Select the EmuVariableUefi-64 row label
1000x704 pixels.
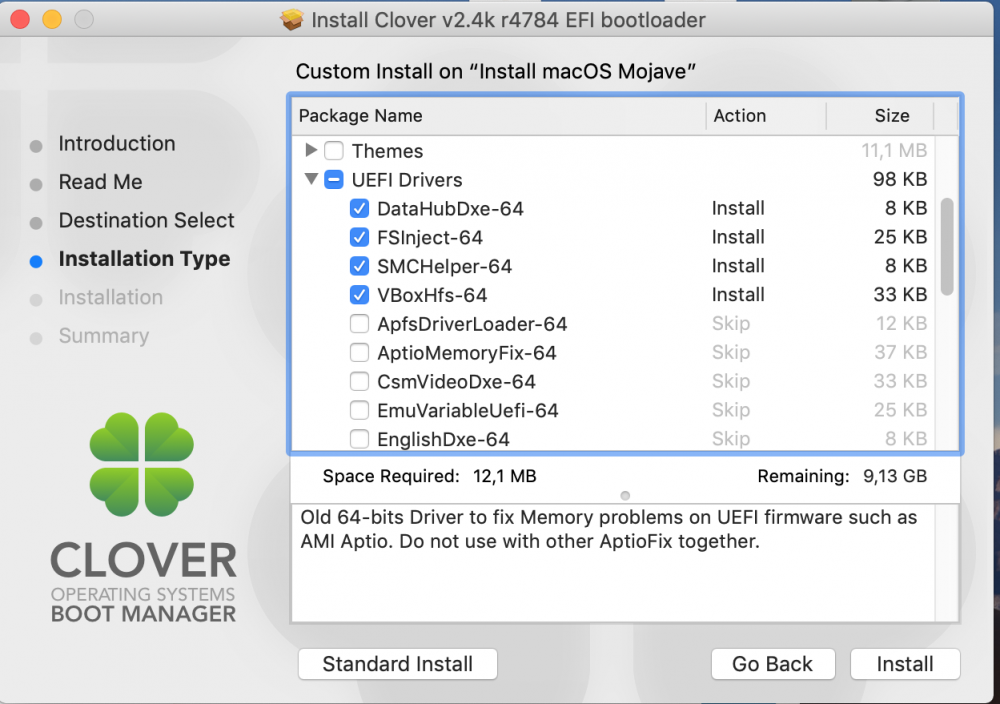pyautogui.click(x=467, y=410)
